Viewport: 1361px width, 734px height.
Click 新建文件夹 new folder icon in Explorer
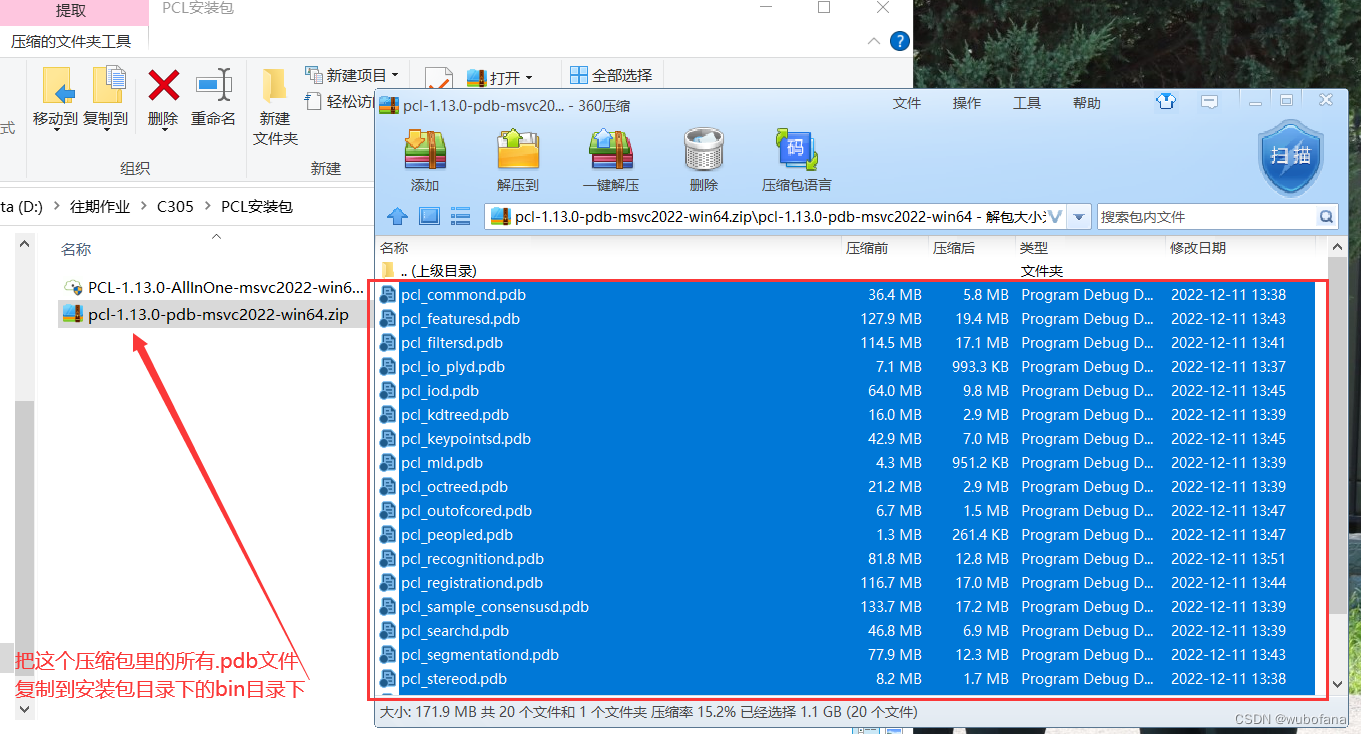pos(274,87)
